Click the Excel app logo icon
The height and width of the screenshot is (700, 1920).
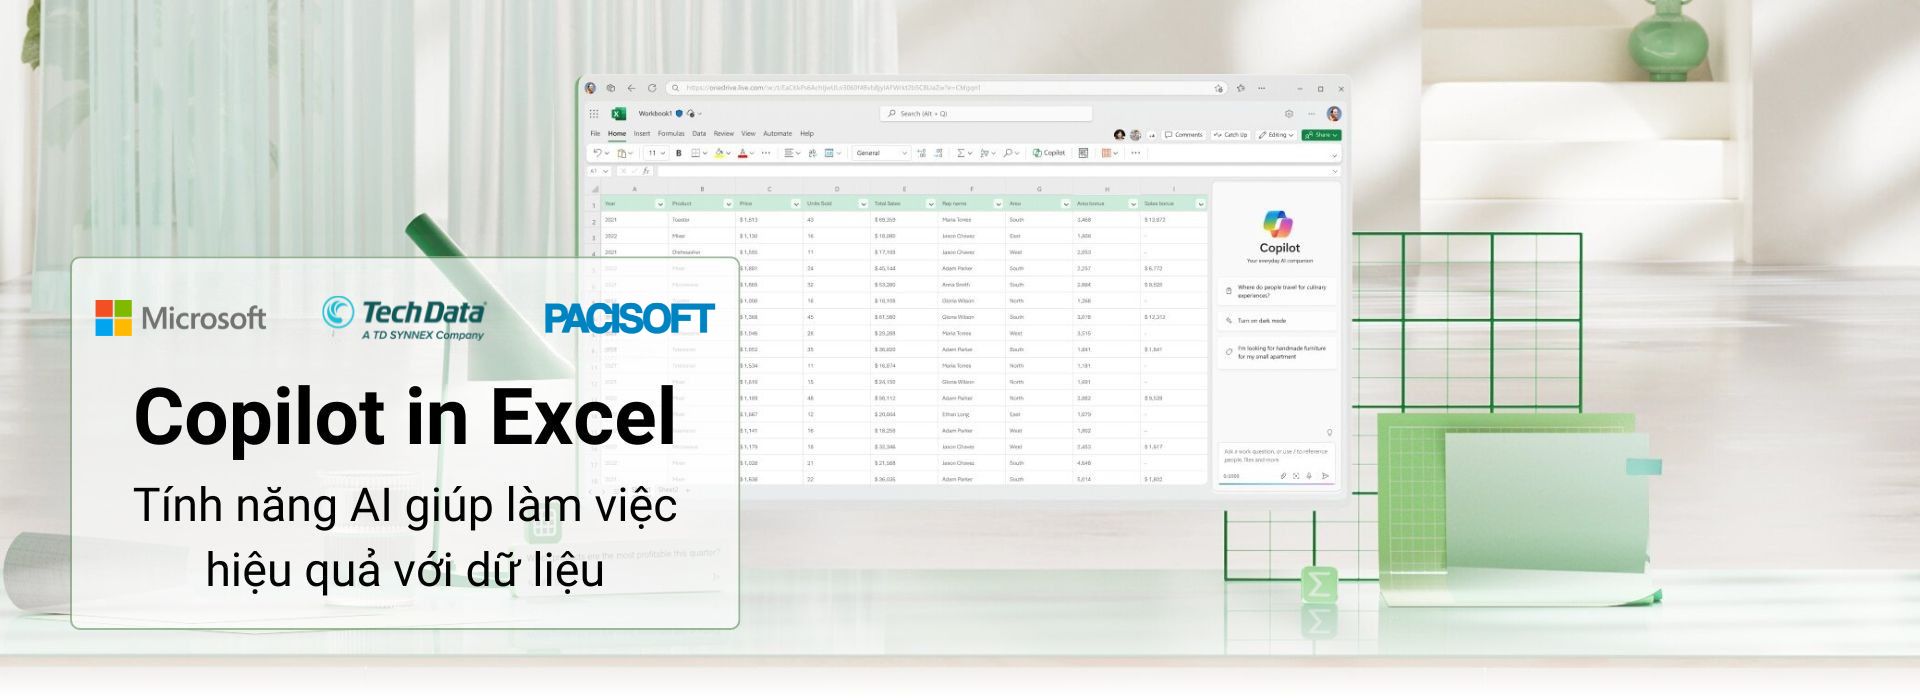(618, 114)
